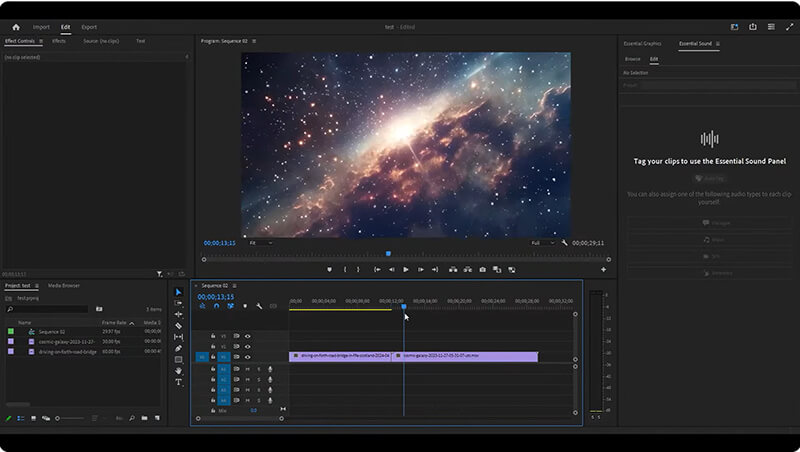Select the Pen tool
This screenshot has width=800, height=452.
[x=178, y=348]
